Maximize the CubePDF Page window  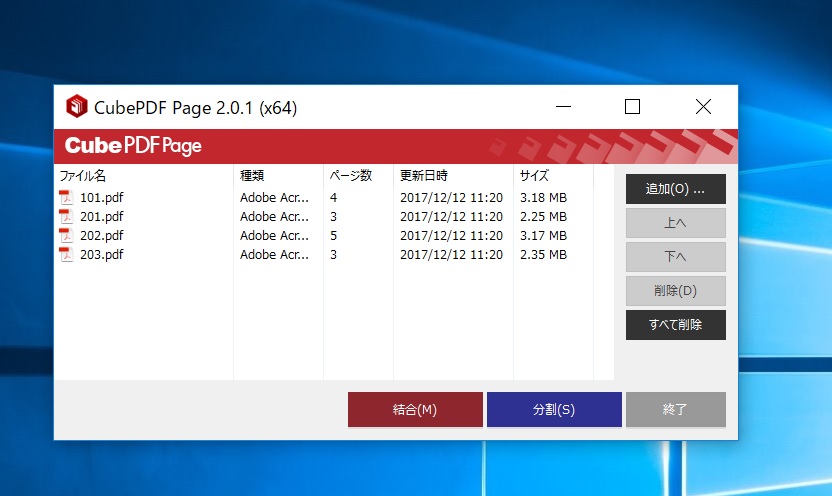click(632, 107)
